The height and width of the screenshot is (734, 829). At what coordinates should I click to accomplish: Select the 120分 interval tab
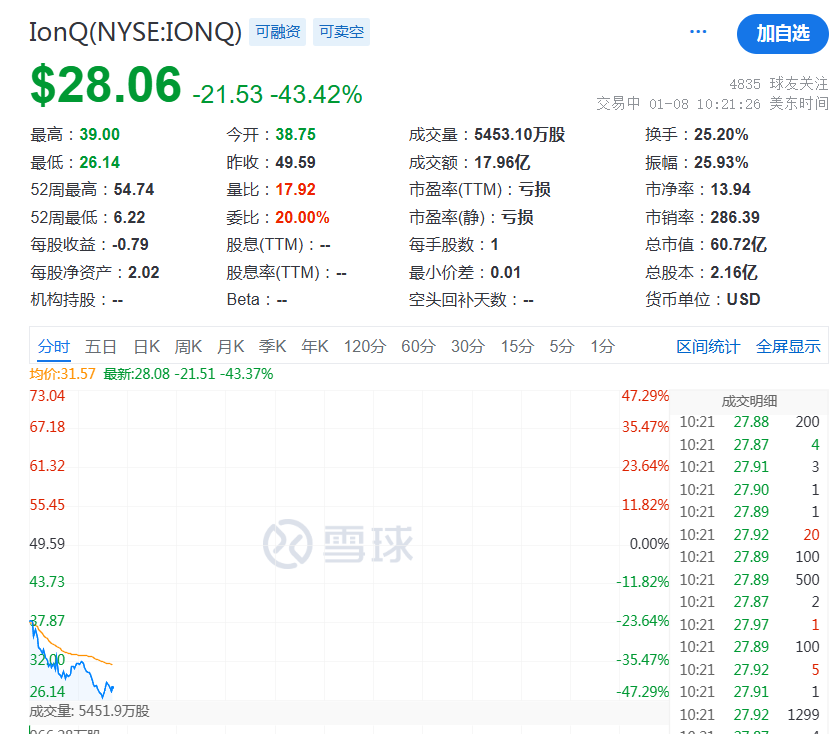click(x=365, y=347)
